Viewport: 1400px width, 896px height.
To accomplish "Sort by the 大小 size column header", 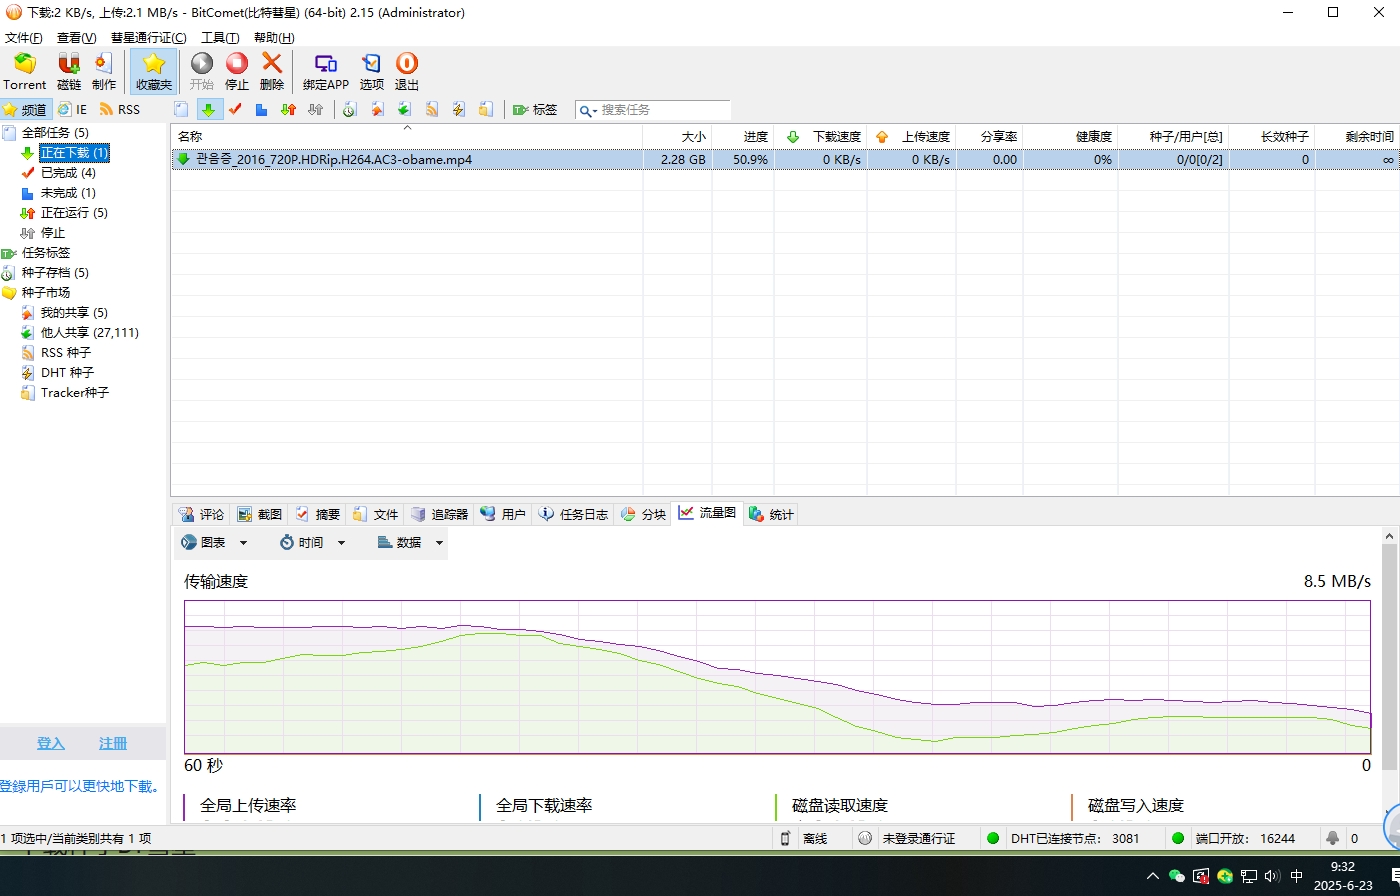I will pyautogui.click(x=677, y=136).
